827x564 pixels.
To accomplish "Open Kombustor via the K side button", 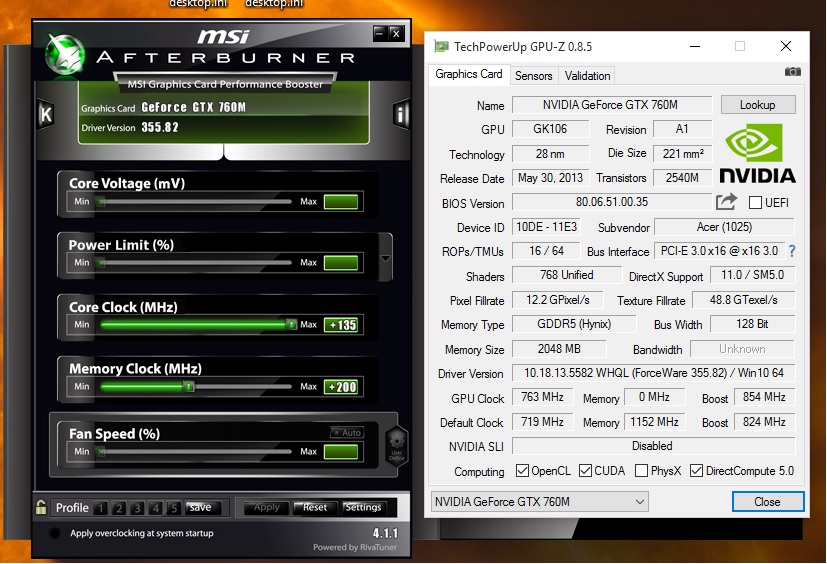I will pyautogui.click(x=45, y=114).
